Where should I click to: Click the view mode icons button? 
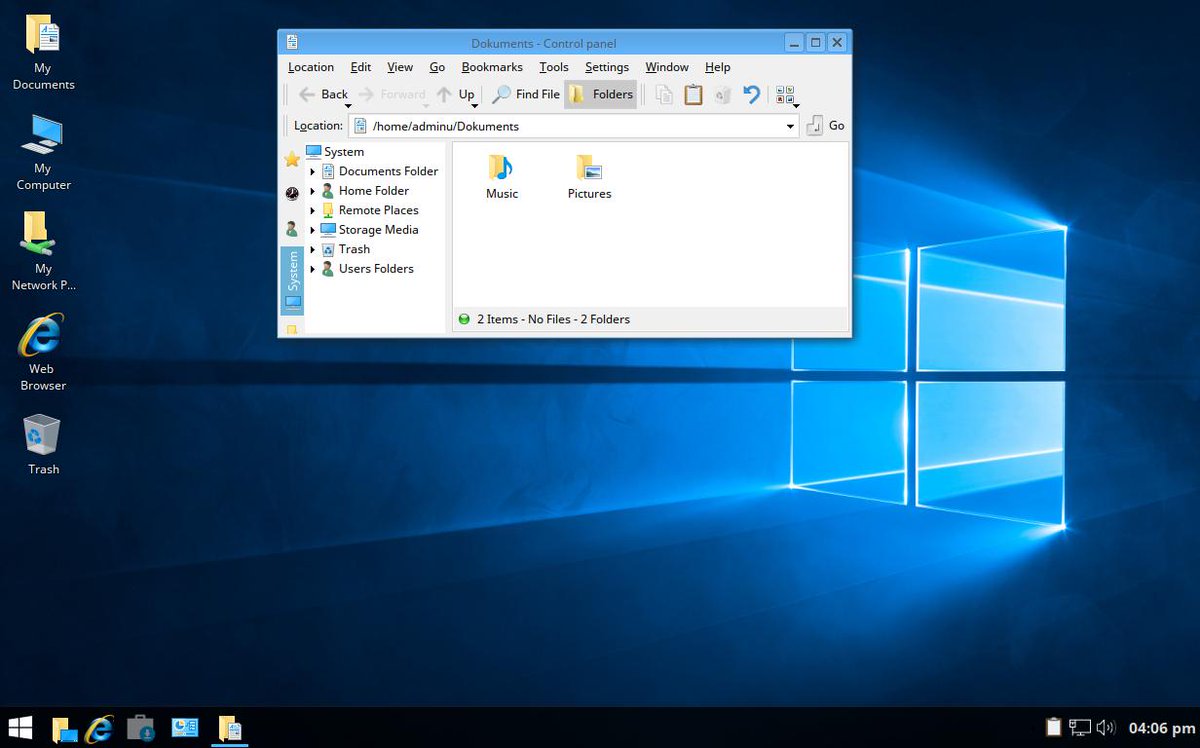click(787, 95)
